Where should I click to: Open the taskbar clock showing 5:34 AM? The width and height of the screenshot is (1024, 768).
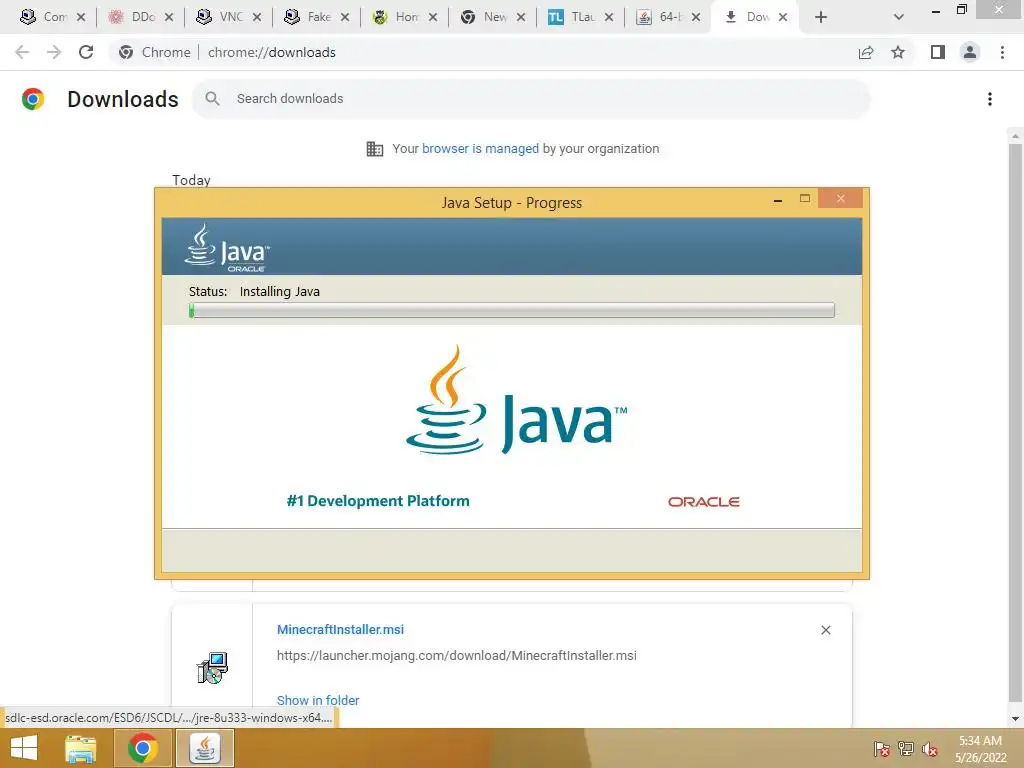[980, 749]
